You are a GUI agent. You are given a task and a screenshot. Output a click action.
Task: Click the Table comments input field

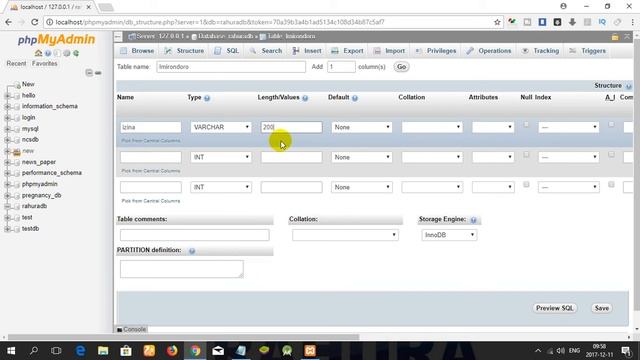[195, 235]
